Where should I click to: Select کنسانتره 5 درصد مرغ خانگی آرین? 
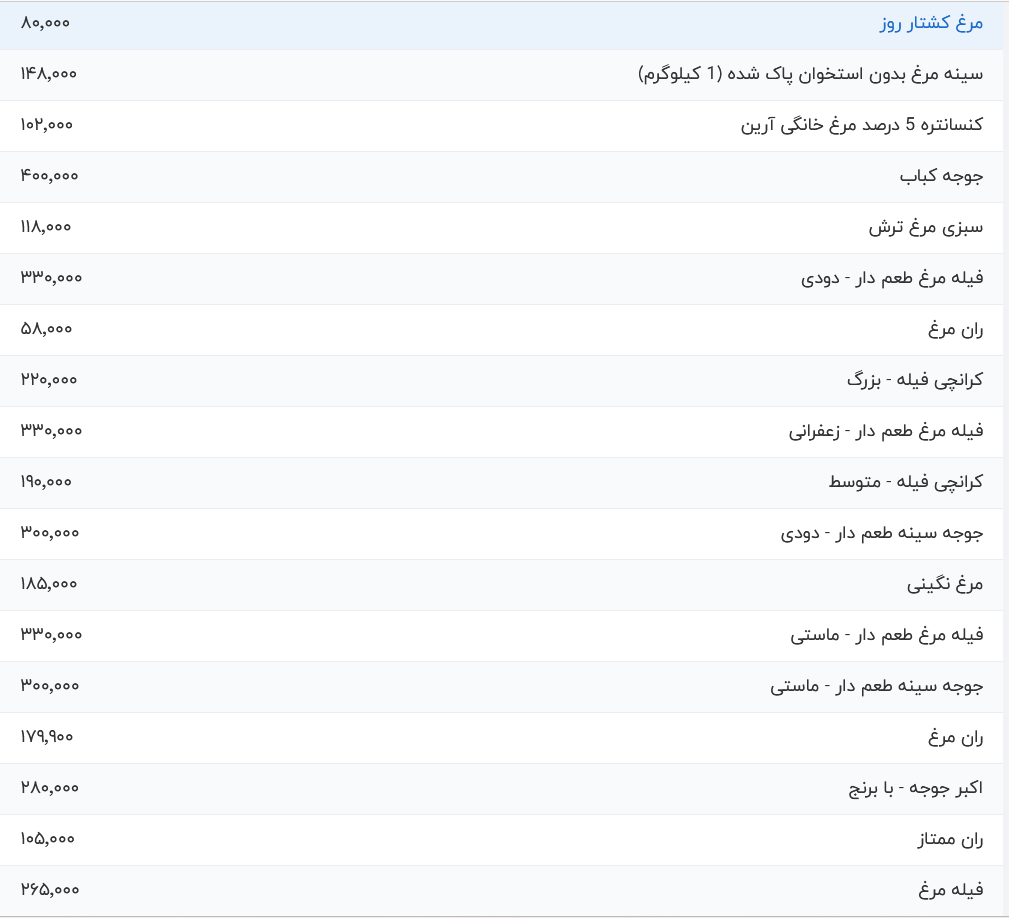tap(861, 125)
